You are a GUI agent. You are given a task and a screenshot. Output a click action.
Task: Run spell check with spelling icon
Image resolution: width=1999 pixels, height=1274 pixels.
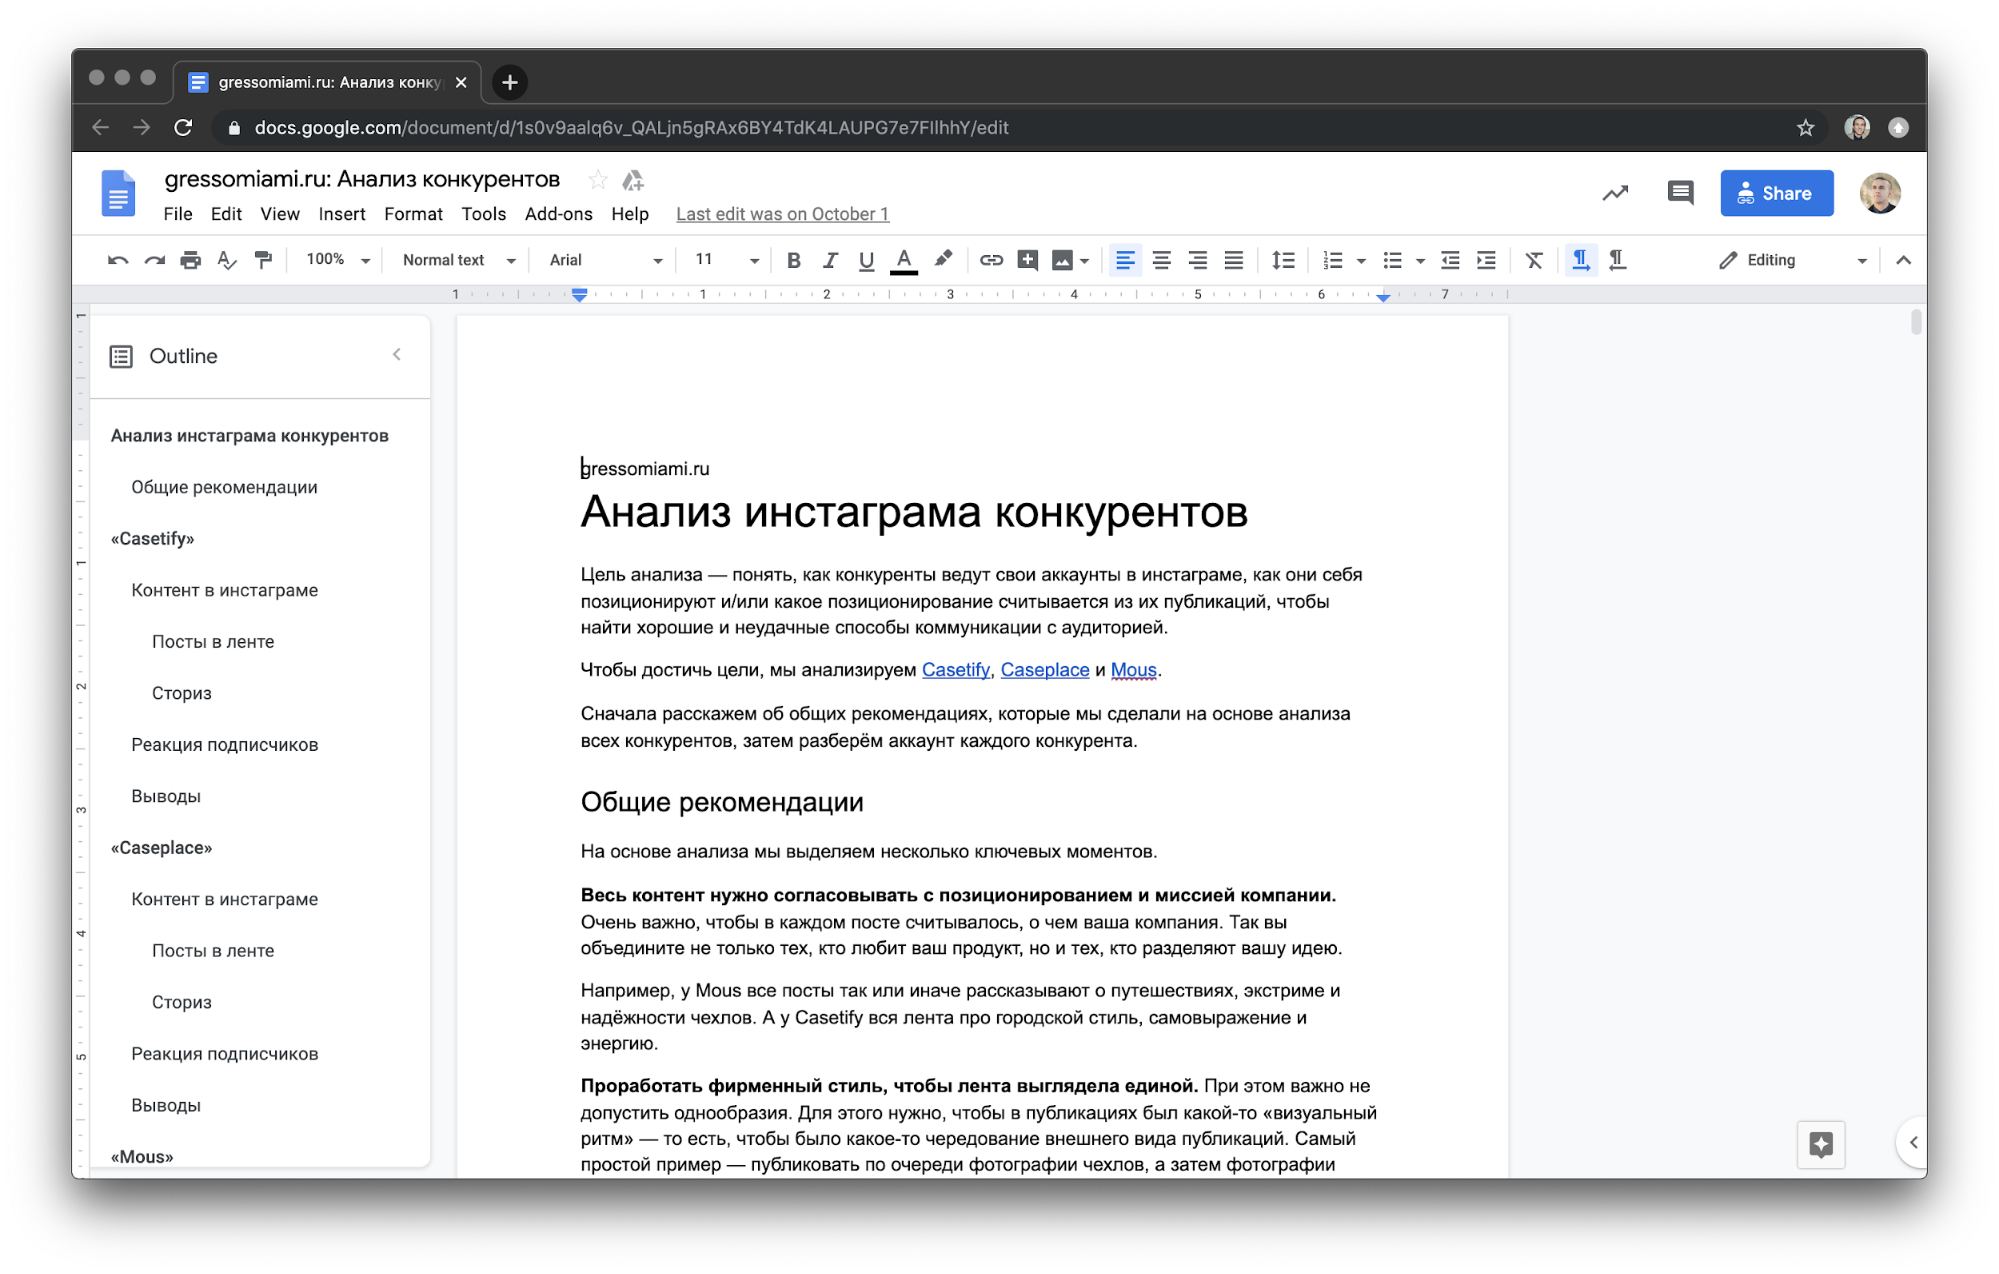(227, 260)
